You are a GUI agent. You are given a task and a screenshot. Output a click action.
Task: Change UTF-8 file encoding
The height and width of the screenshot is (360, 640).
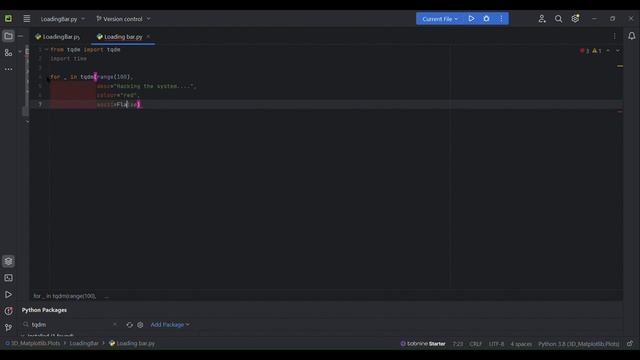(x=496, y=344)
